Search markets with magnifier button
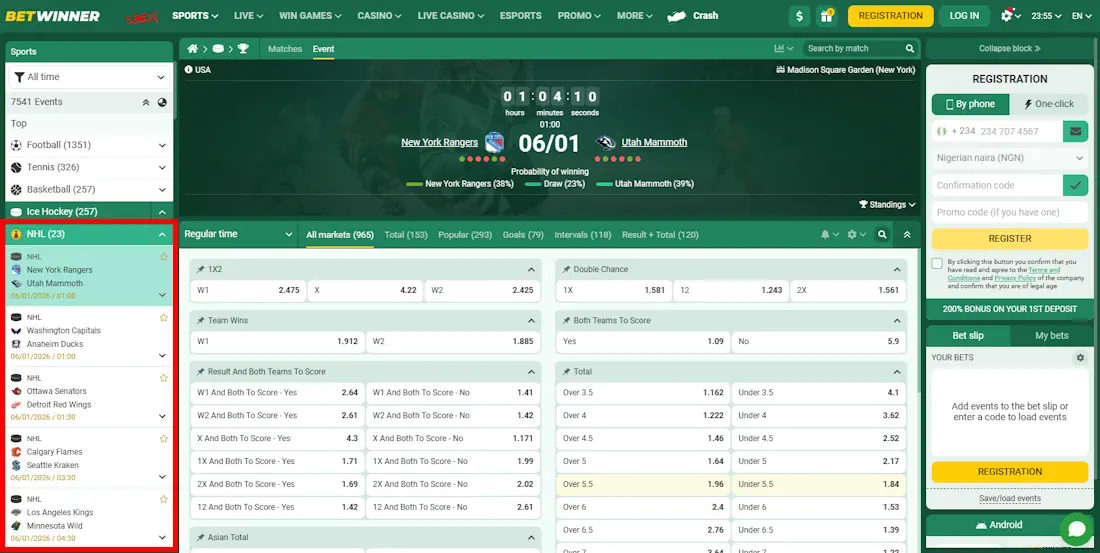The height and width of the screenshot is (553, 1100). [882, 234]
